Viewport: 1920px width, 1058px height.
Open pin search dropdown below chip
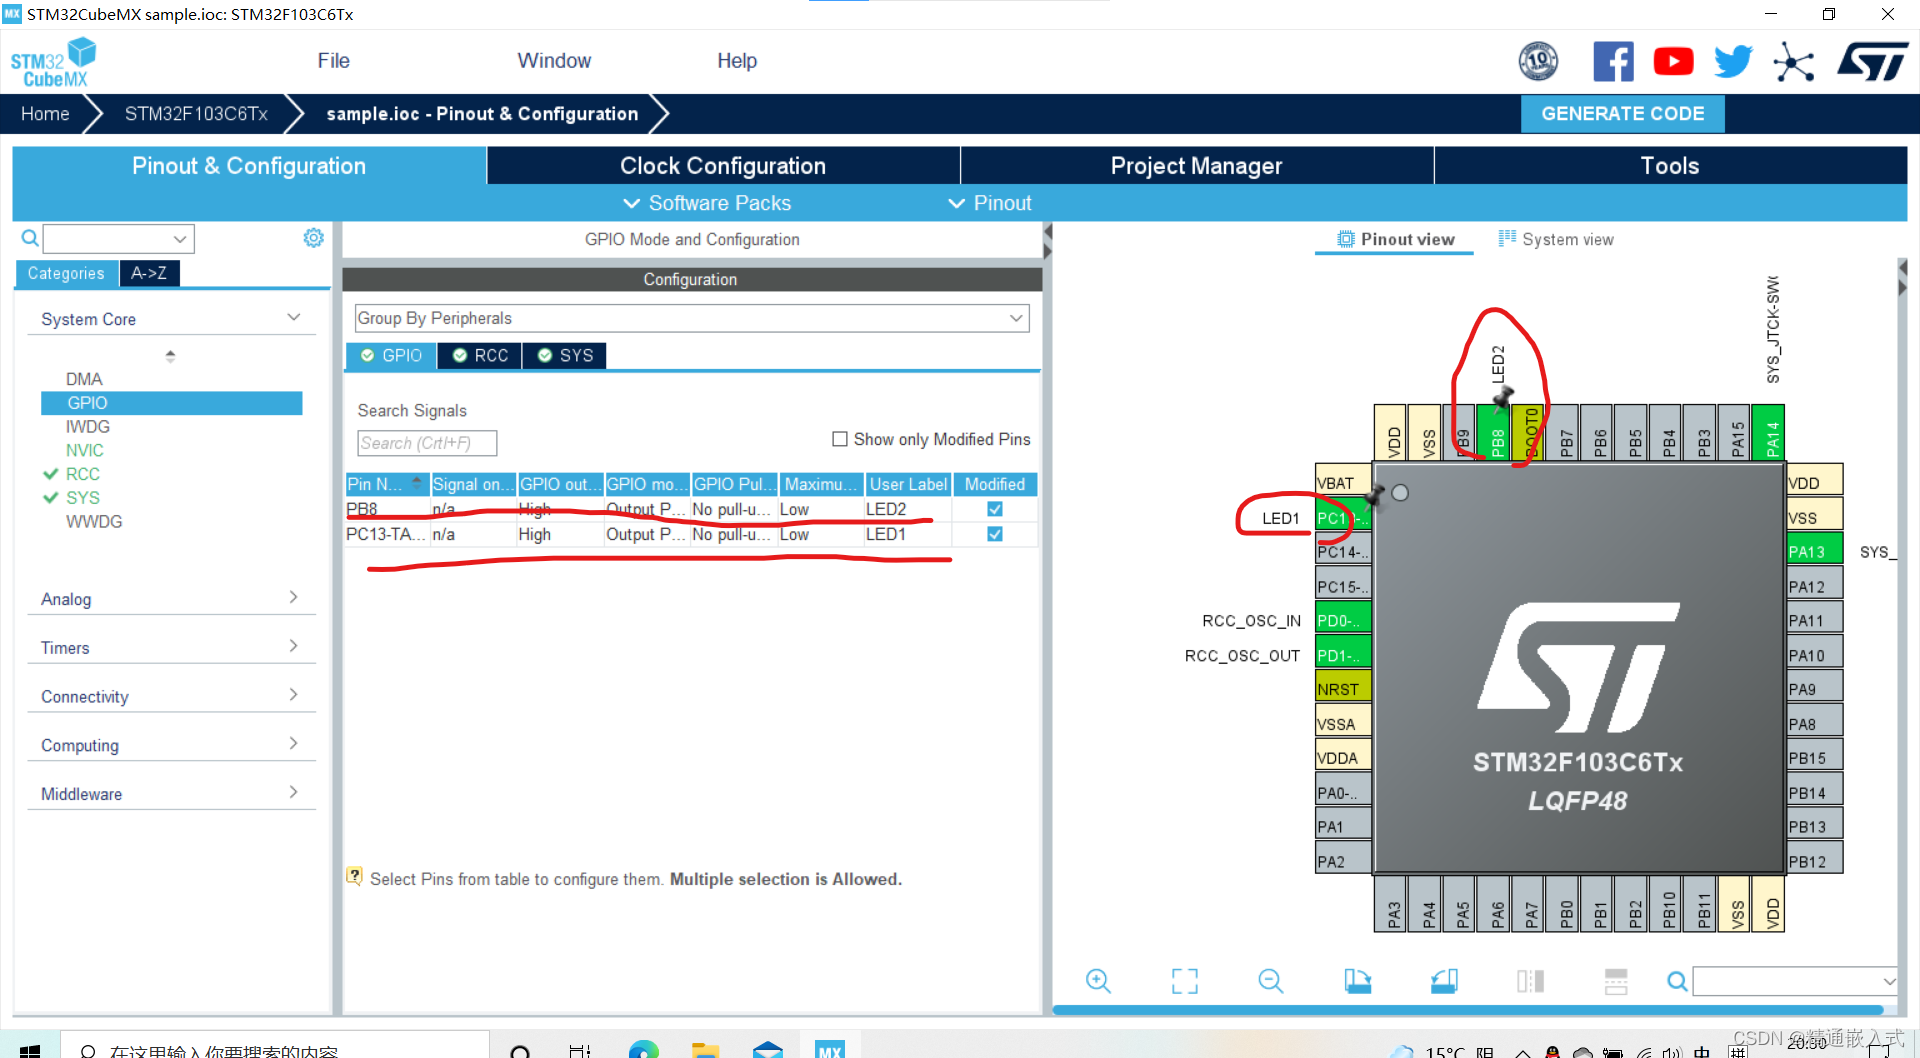(x=1795, y=981)
